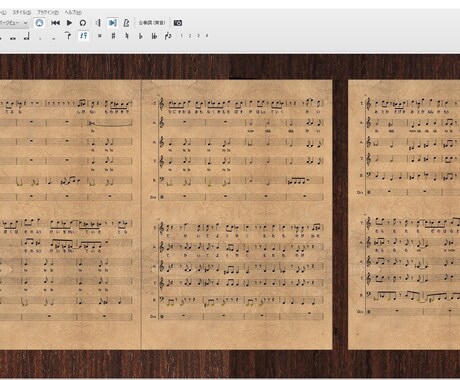The height and width of the screenshot is (380, 460).
Task: Open the Help menu (ヘルプ)
Action: tap(73, 12)
